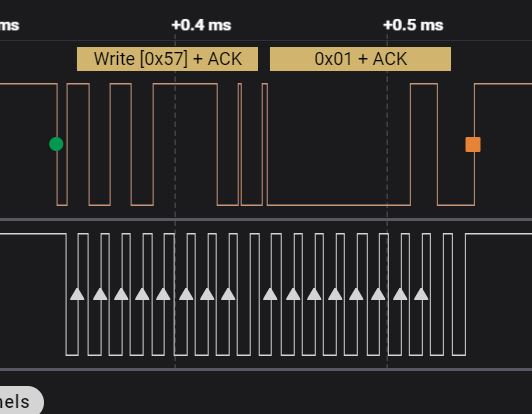Image resolution: width=532 pixels, height=414 pixels.
Task: Click the unmarked ACK clock pulse between the two bytes
Action: point(255,294)
